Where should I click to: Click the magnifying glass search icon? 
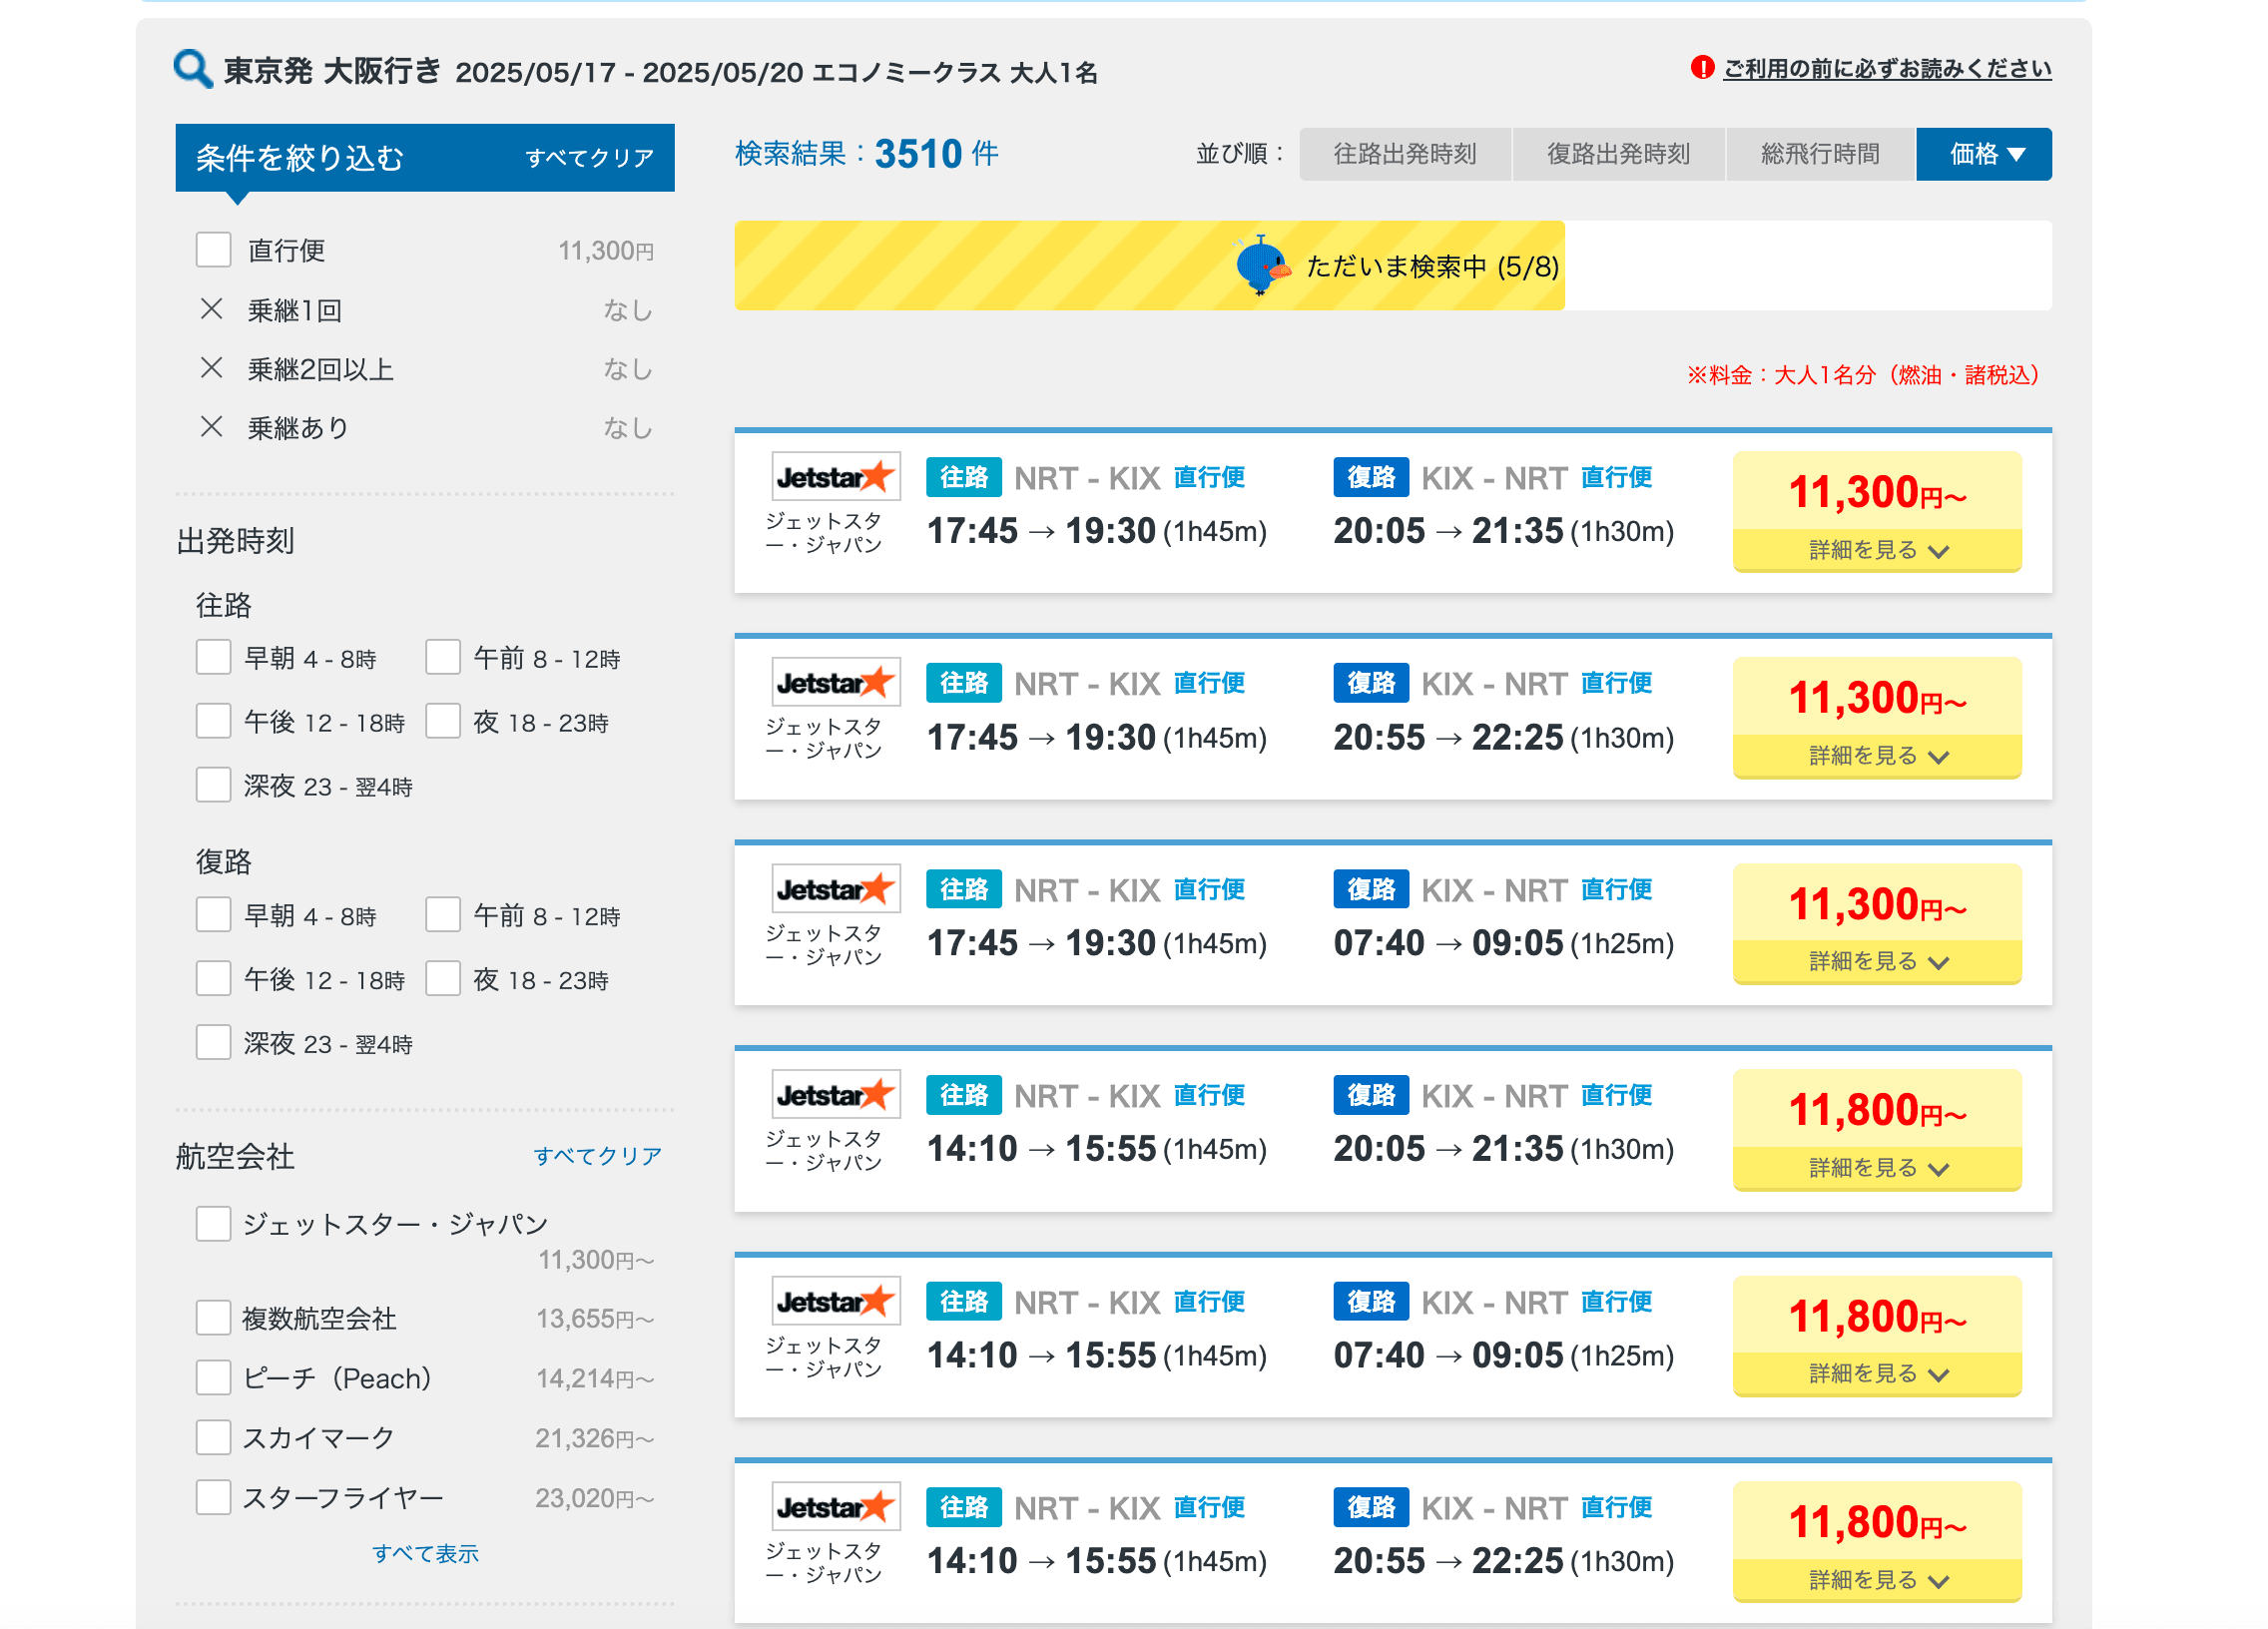tap(192, 69)
